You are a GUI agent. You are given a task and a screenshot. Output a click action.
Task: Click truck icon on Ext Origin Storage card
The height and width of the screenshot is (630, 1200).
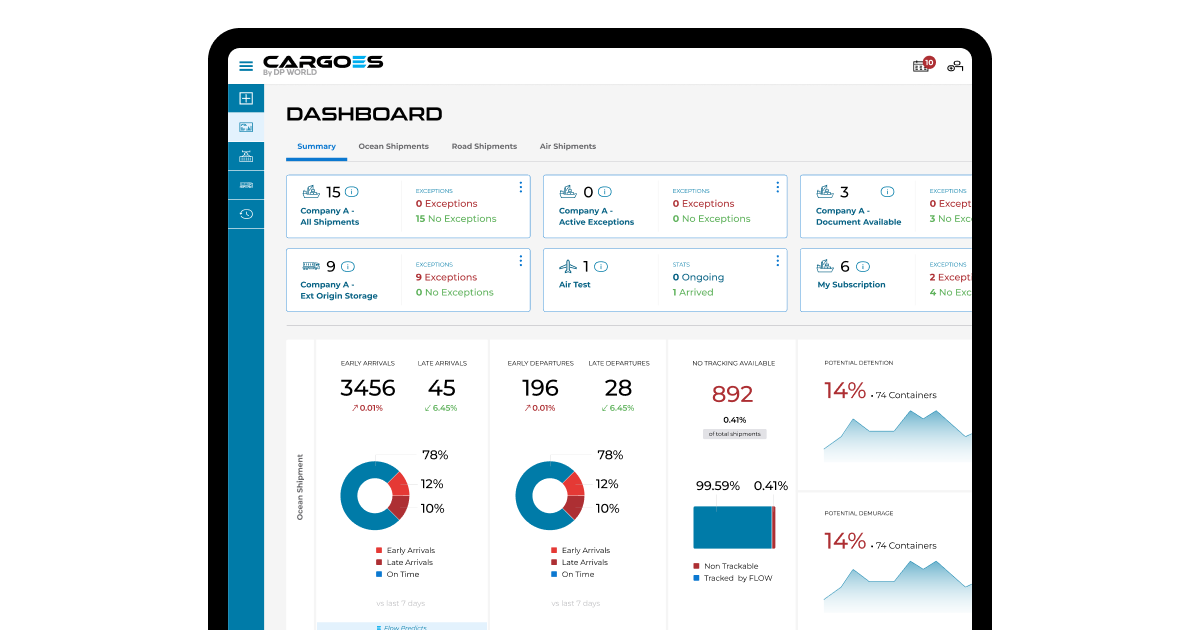(311, 266)
